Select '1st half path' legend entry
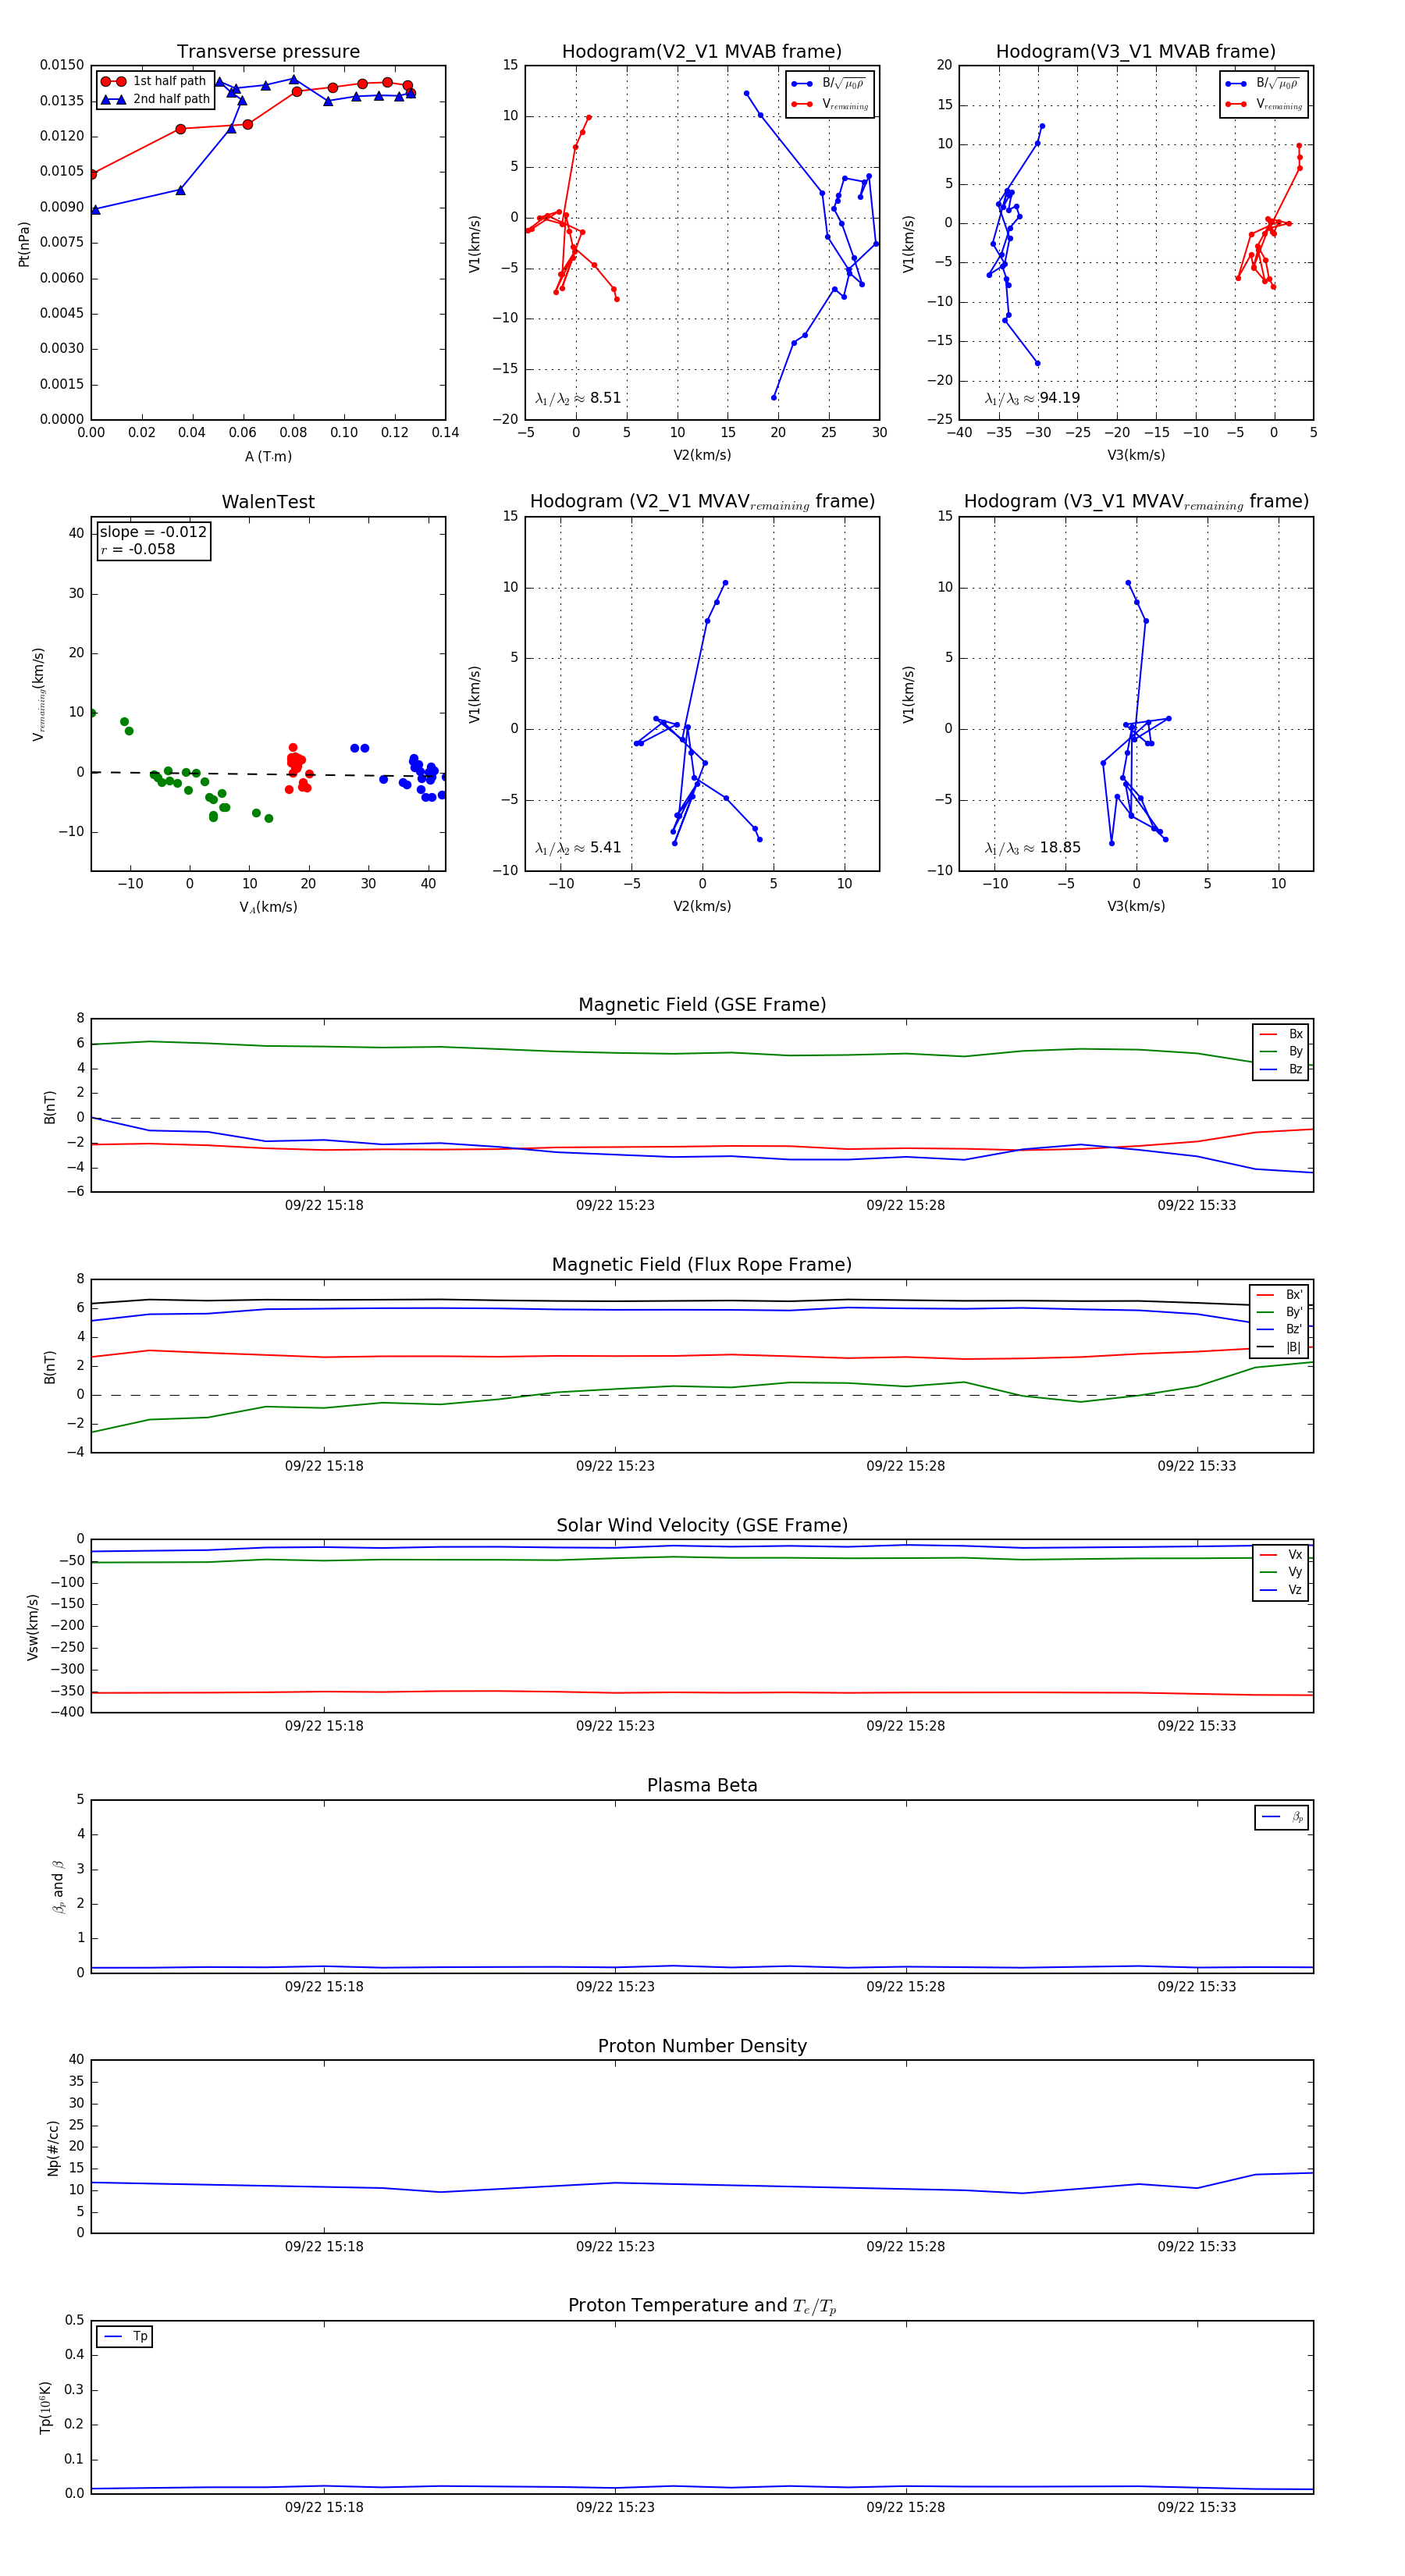This screenshot has width=1405, height=2576. (154, 81)
